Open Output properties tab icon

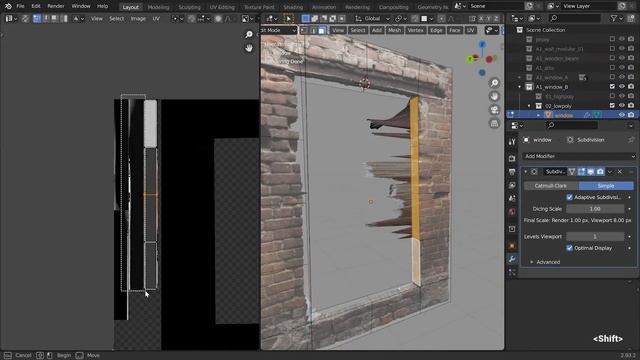512,172
